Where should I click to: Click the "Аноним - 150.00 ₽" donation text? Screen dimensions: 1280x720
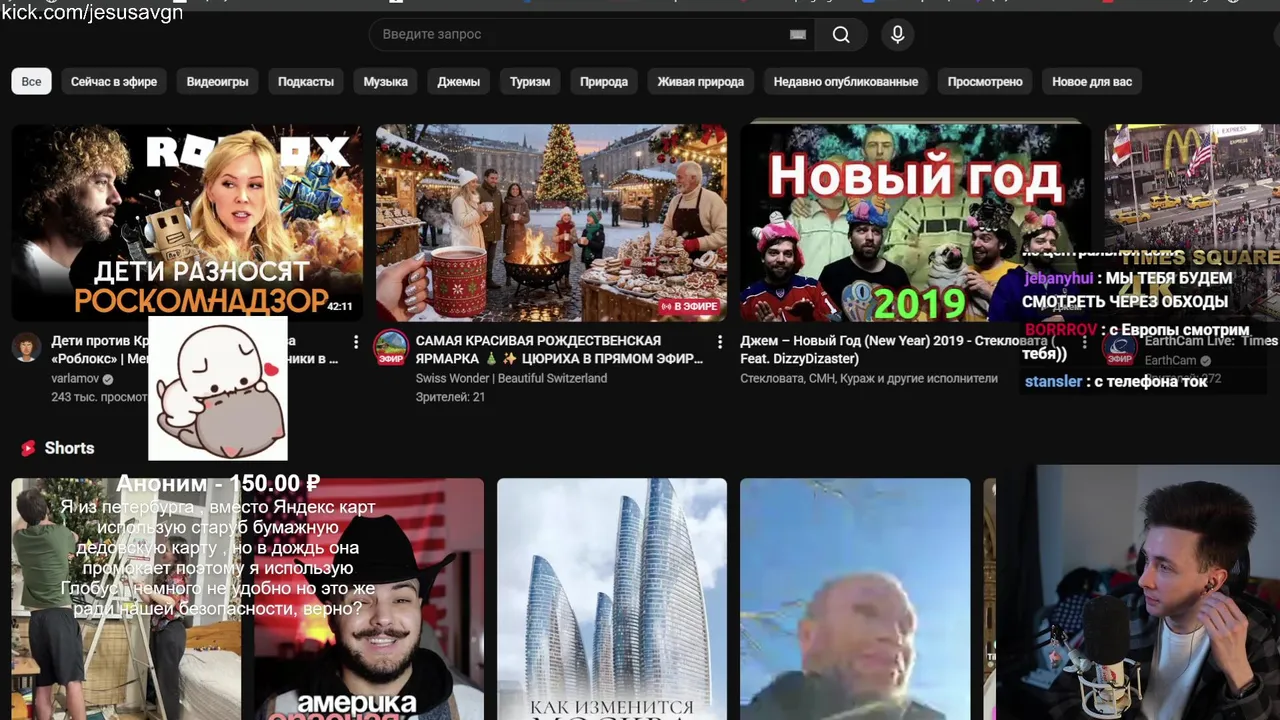(218, 484)
